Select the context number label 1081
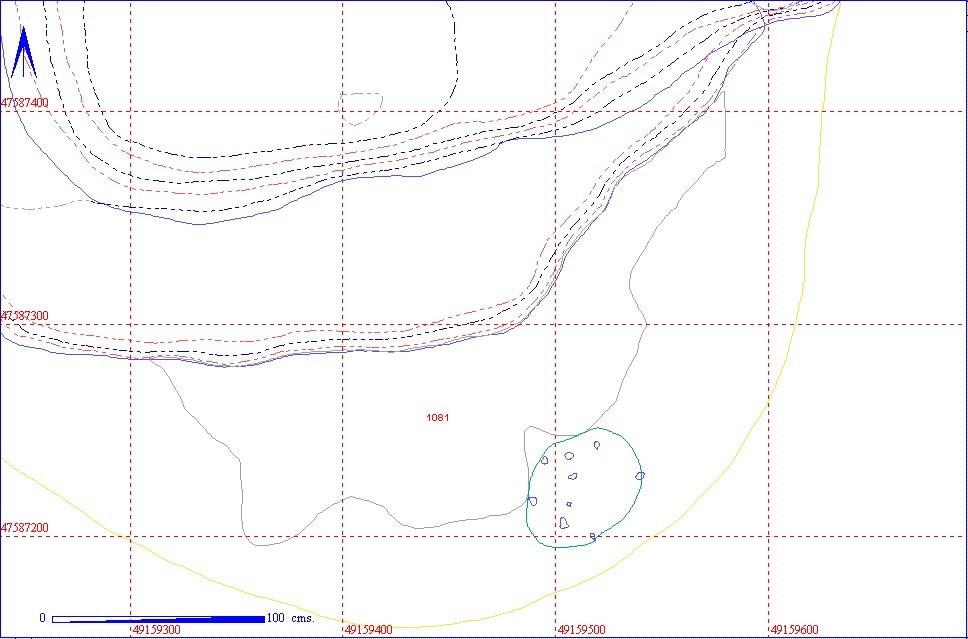The width and height of the screenshot is (968, 639). tap(438, 418)
